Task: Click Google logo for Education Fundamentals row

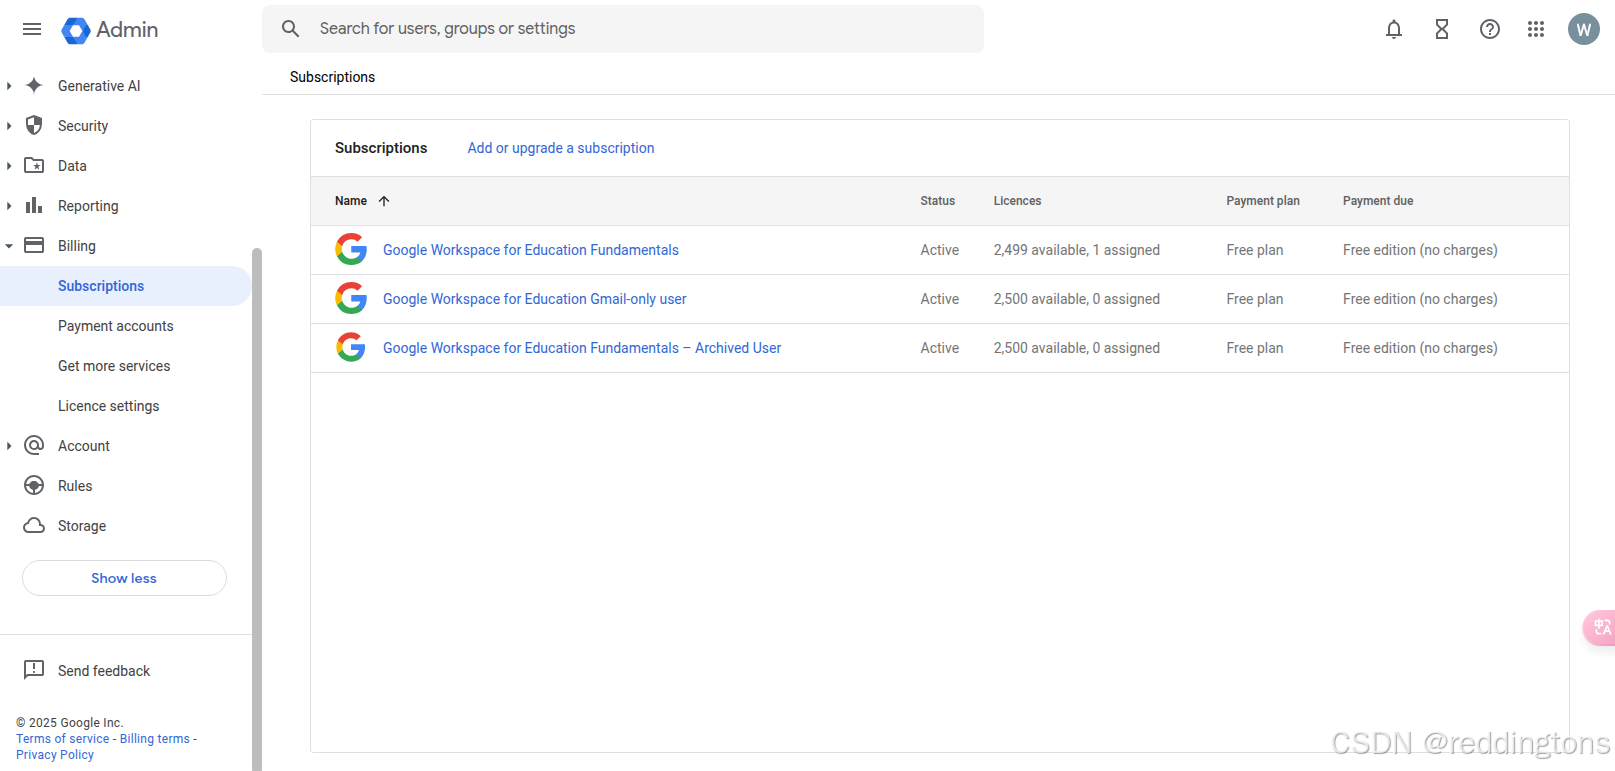Action: click(351, 250)
